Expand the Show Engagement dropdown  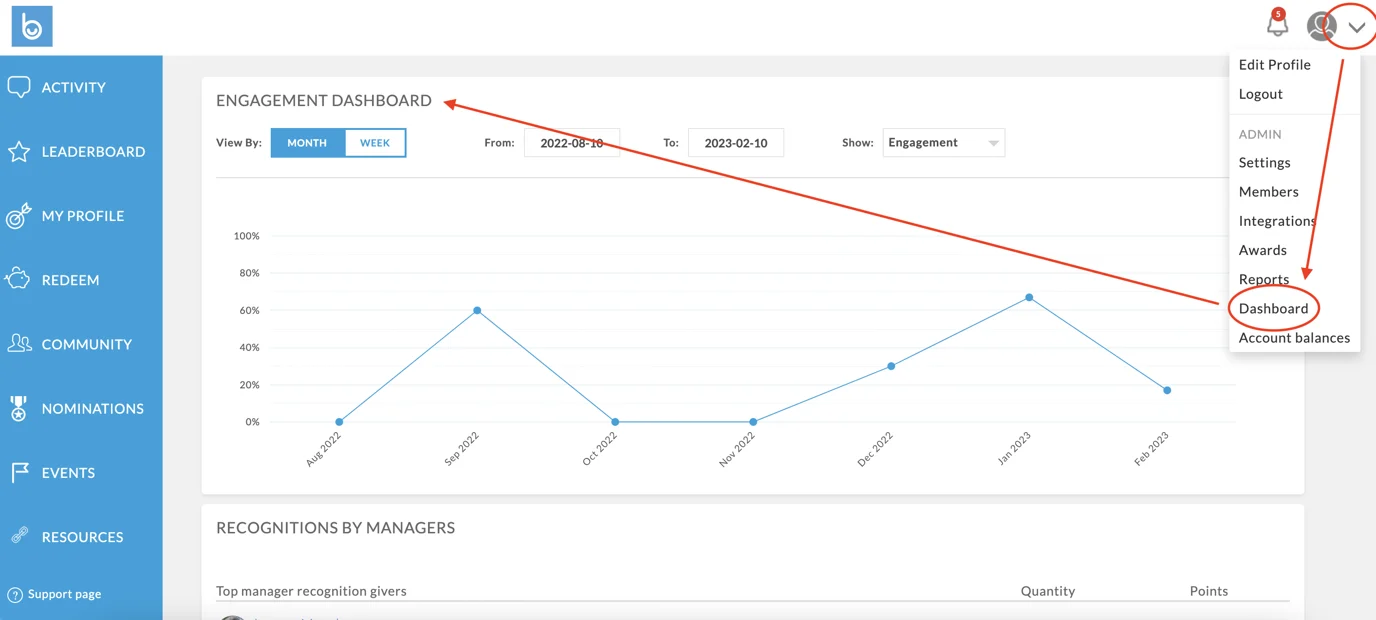943,143
